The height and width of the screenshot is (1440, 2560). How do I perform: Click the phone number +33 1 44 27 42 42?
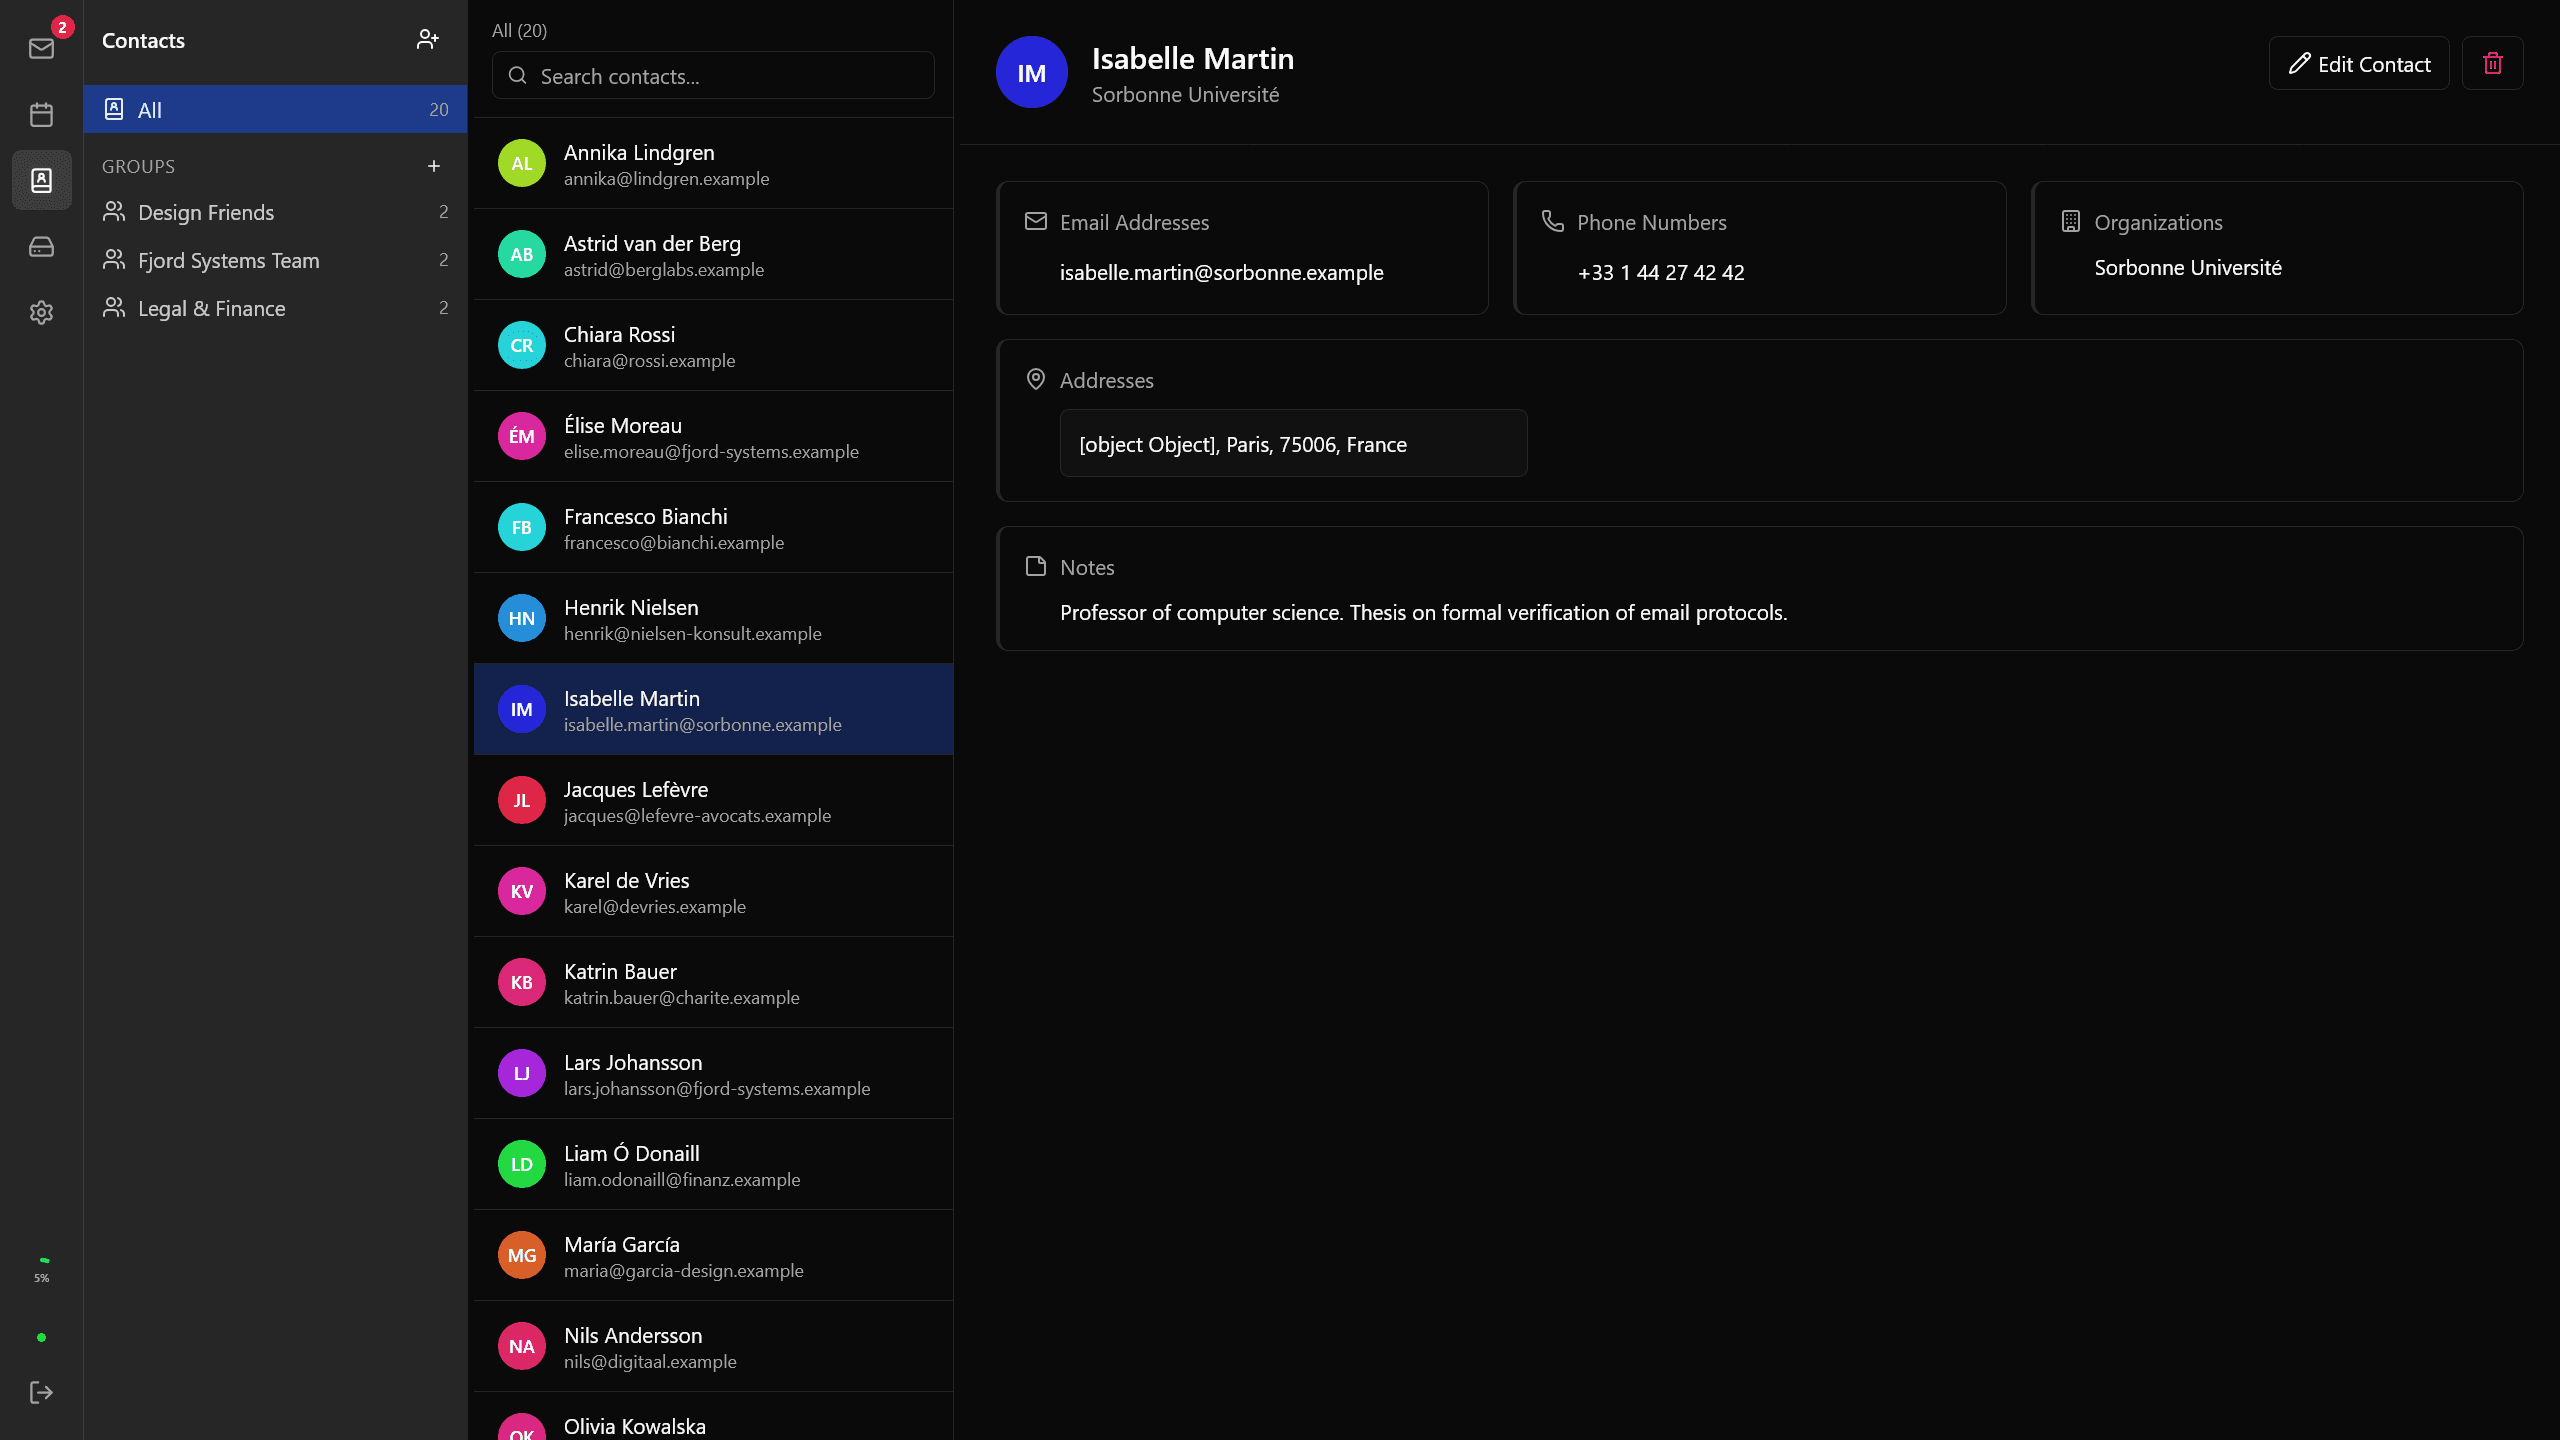pyautogui.click(x=1660, y=272)
